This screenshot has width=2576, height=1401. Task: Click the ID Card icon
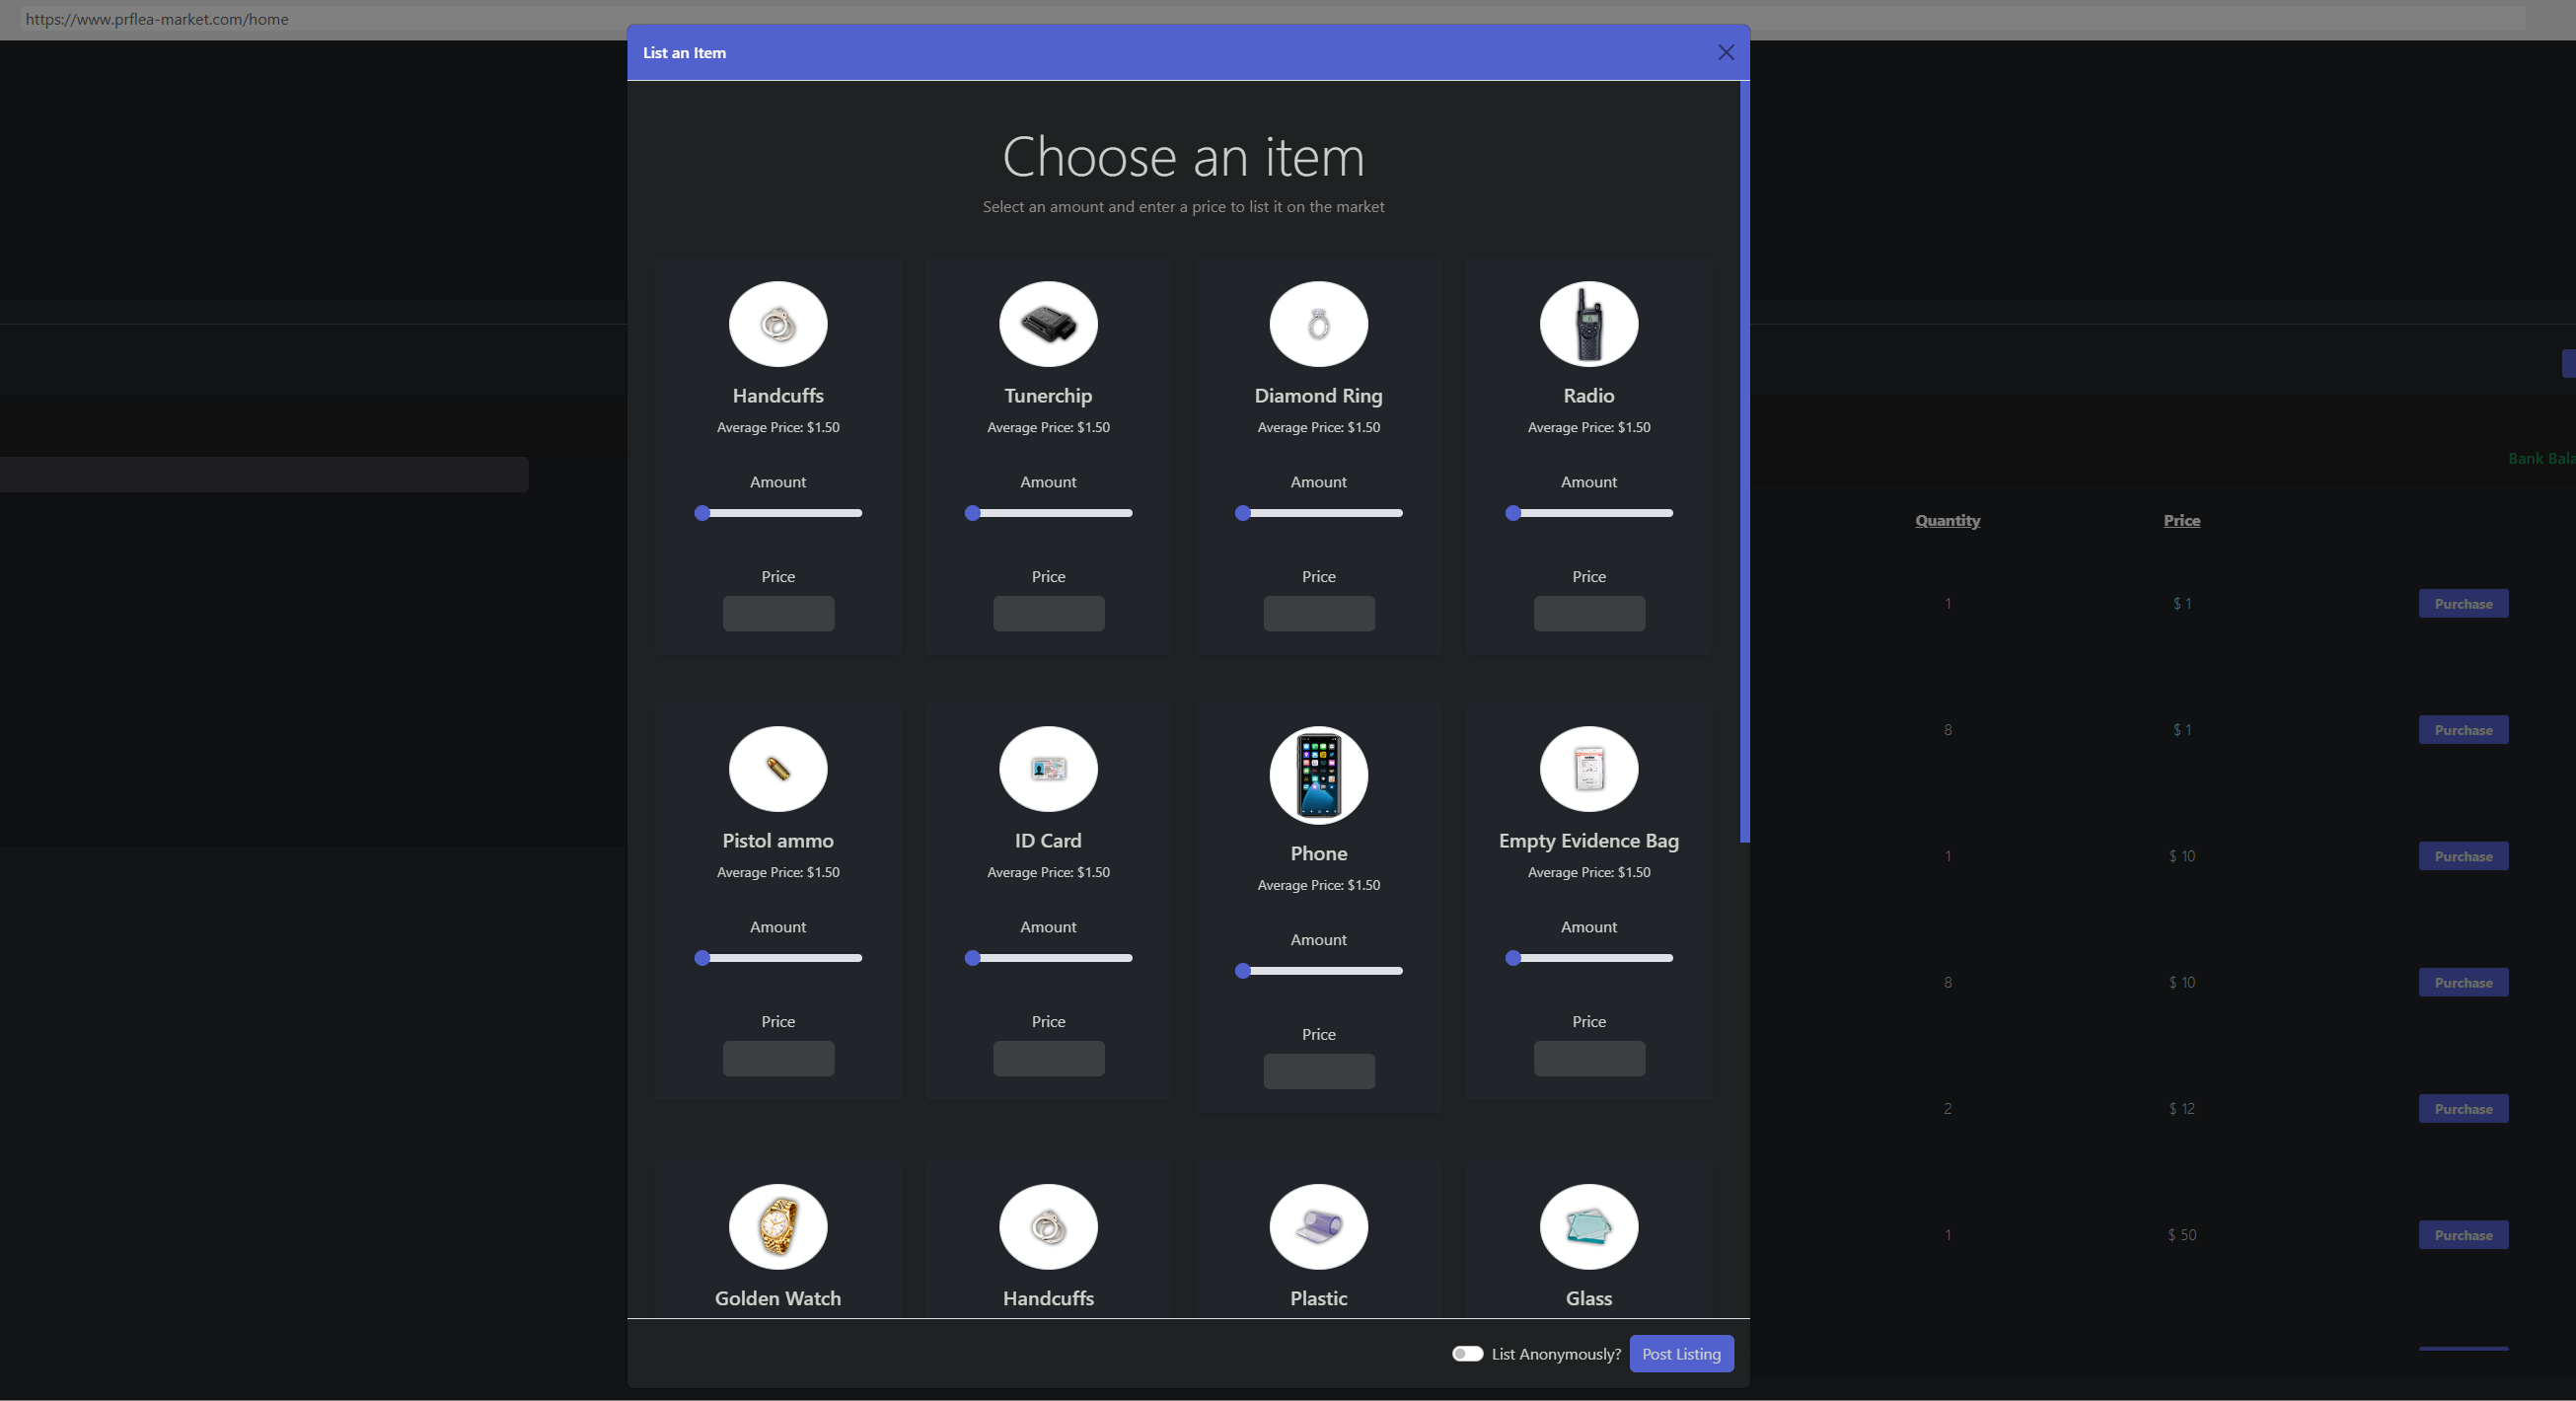click(x=1048, y=769)
